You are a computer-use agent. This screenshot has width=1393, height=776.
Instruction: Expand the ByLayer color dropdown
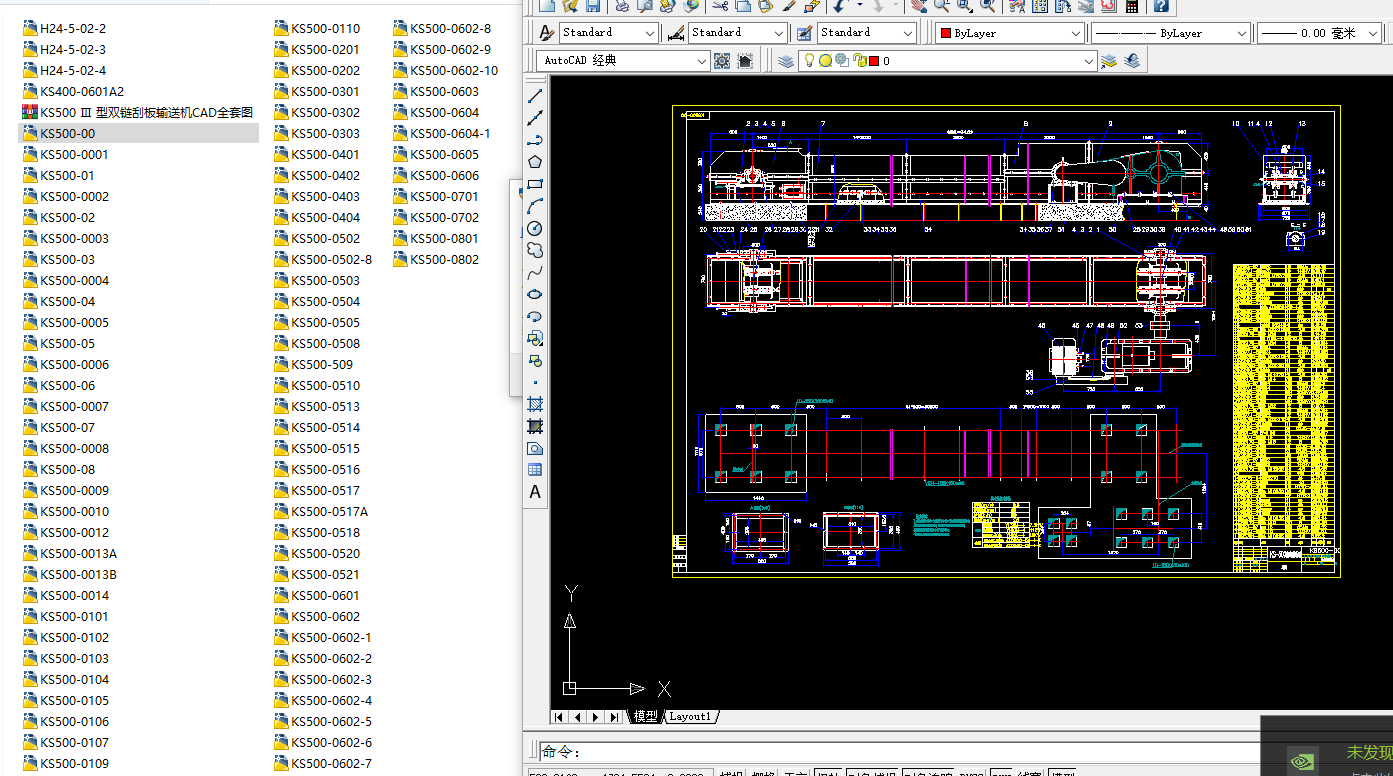pos(1076,33)
